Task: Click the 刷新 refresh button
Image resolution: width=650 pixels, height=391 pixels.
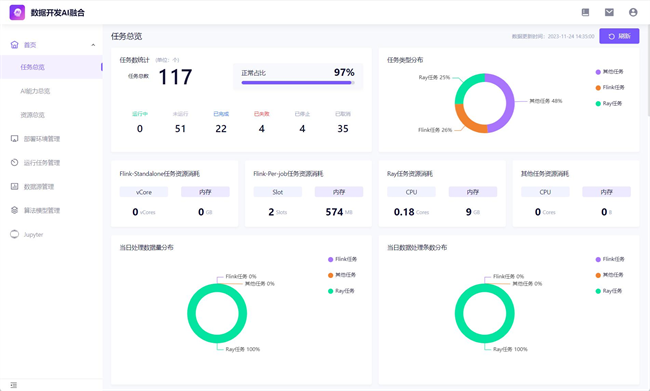Action: [619, 36]
